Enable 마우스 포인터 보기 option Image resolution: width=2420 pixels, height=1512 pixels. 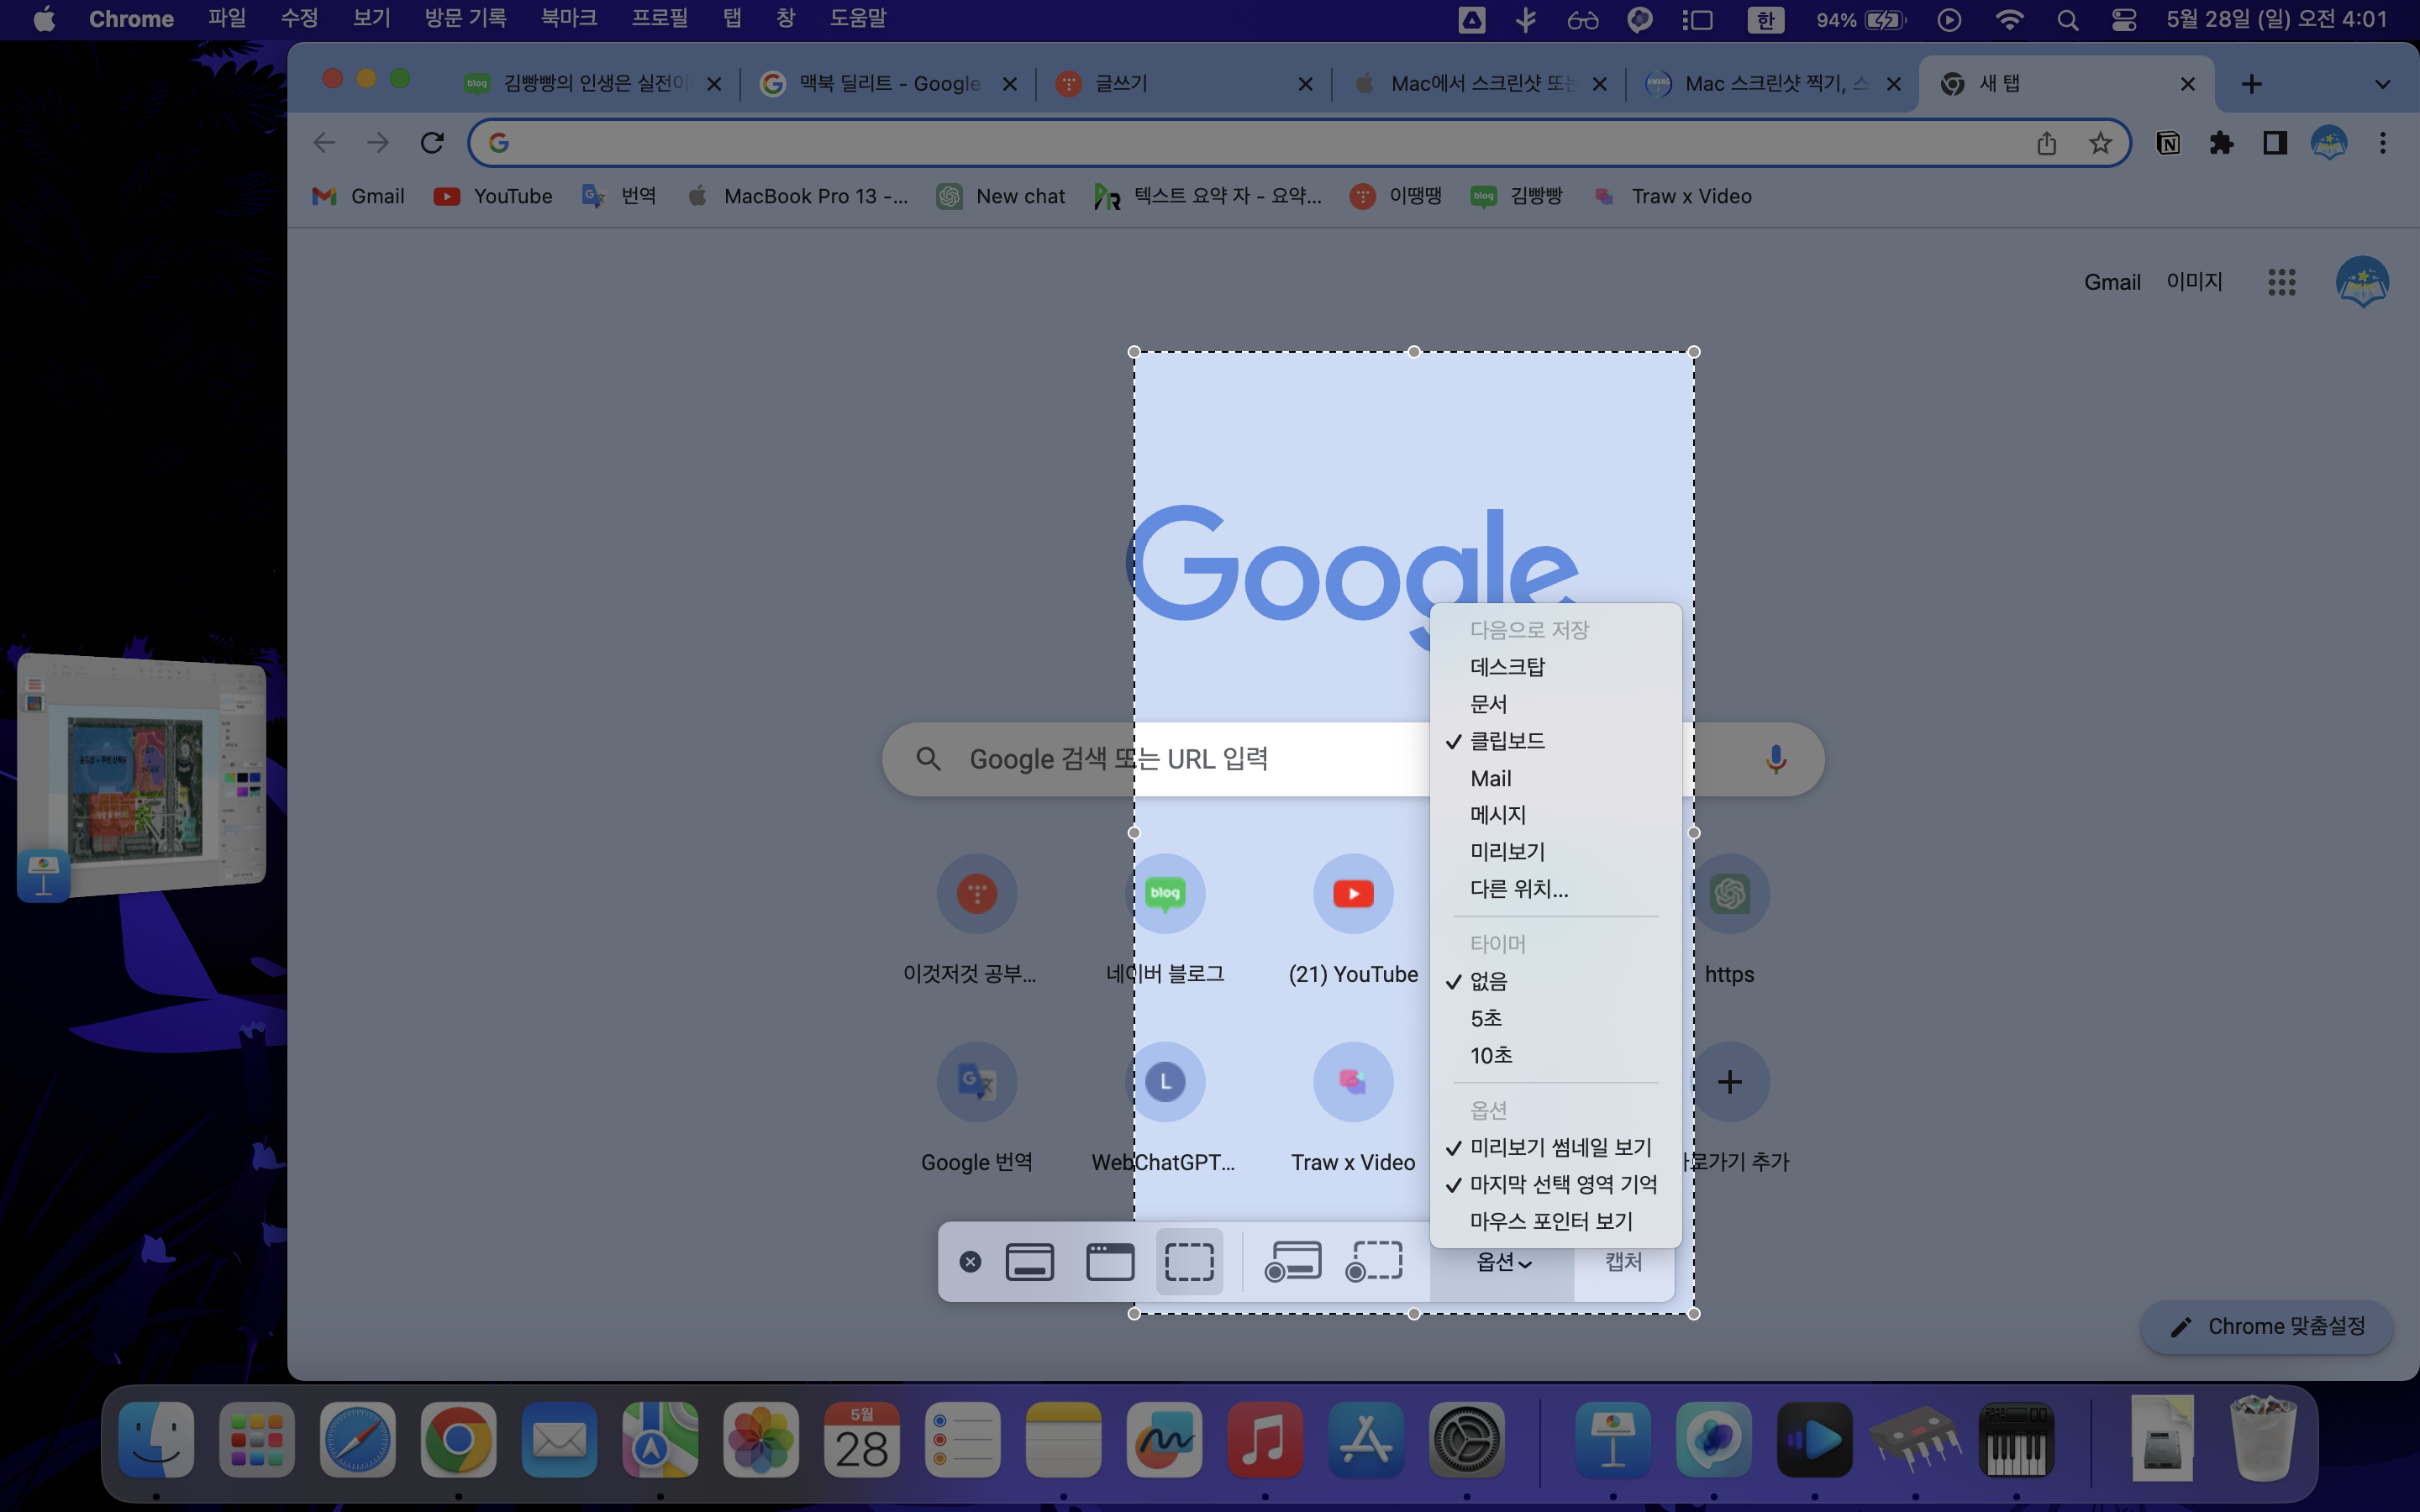point(1551,1221)
